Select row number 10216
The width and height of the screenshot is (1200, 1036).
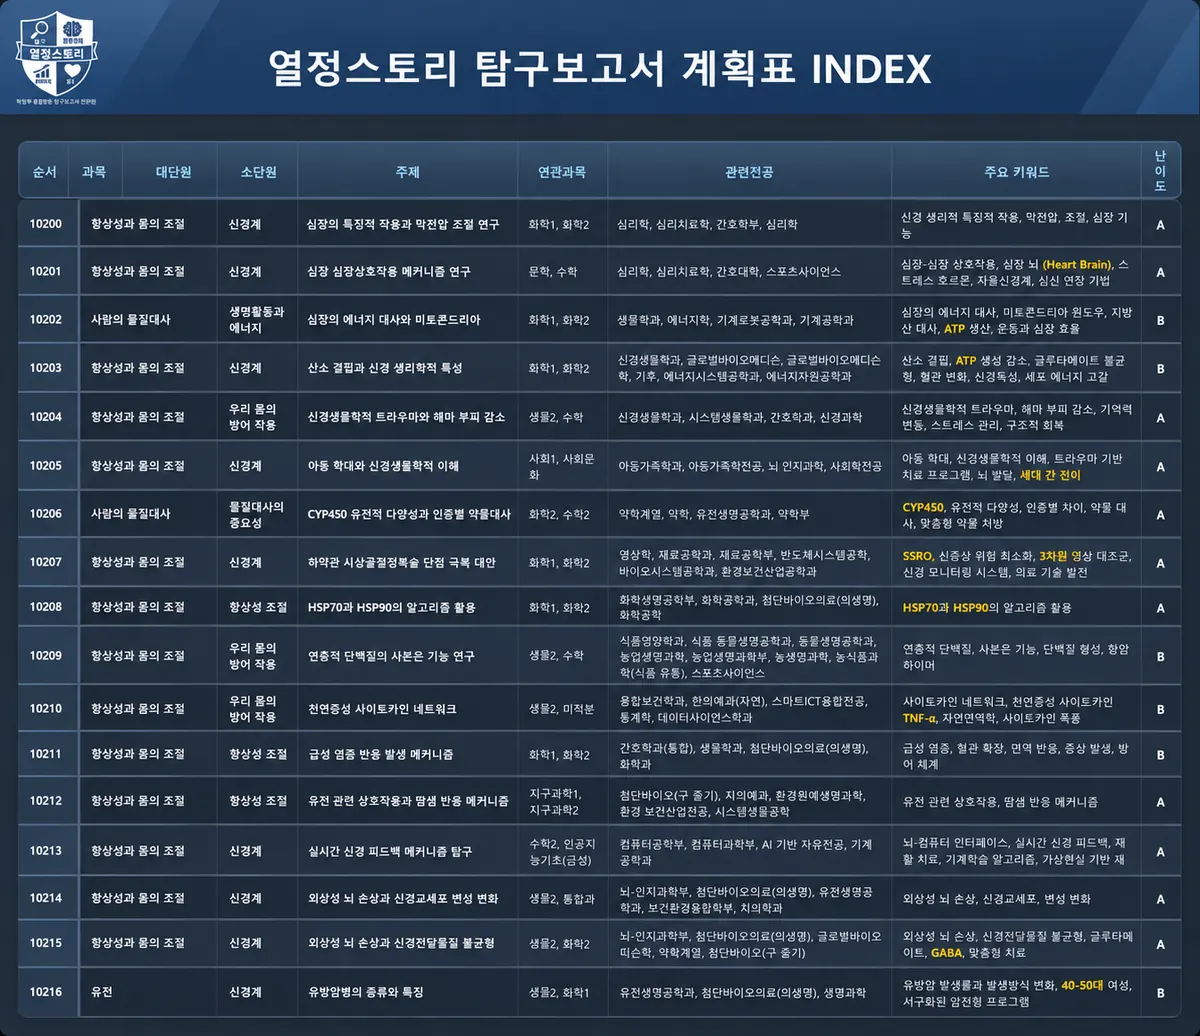[x=46, y=992]
